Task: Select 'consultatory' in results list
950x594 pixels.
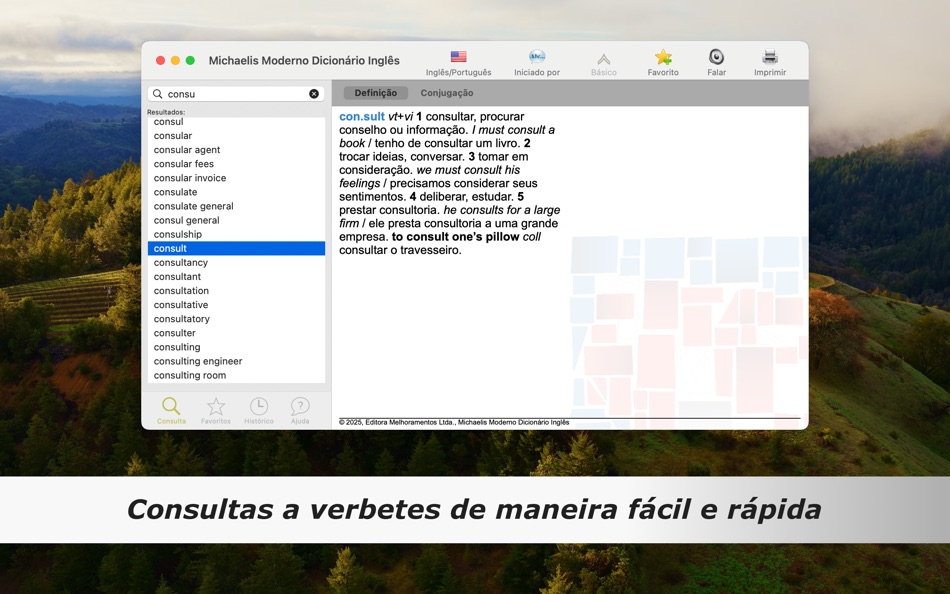Action: (x=236, y=319)
